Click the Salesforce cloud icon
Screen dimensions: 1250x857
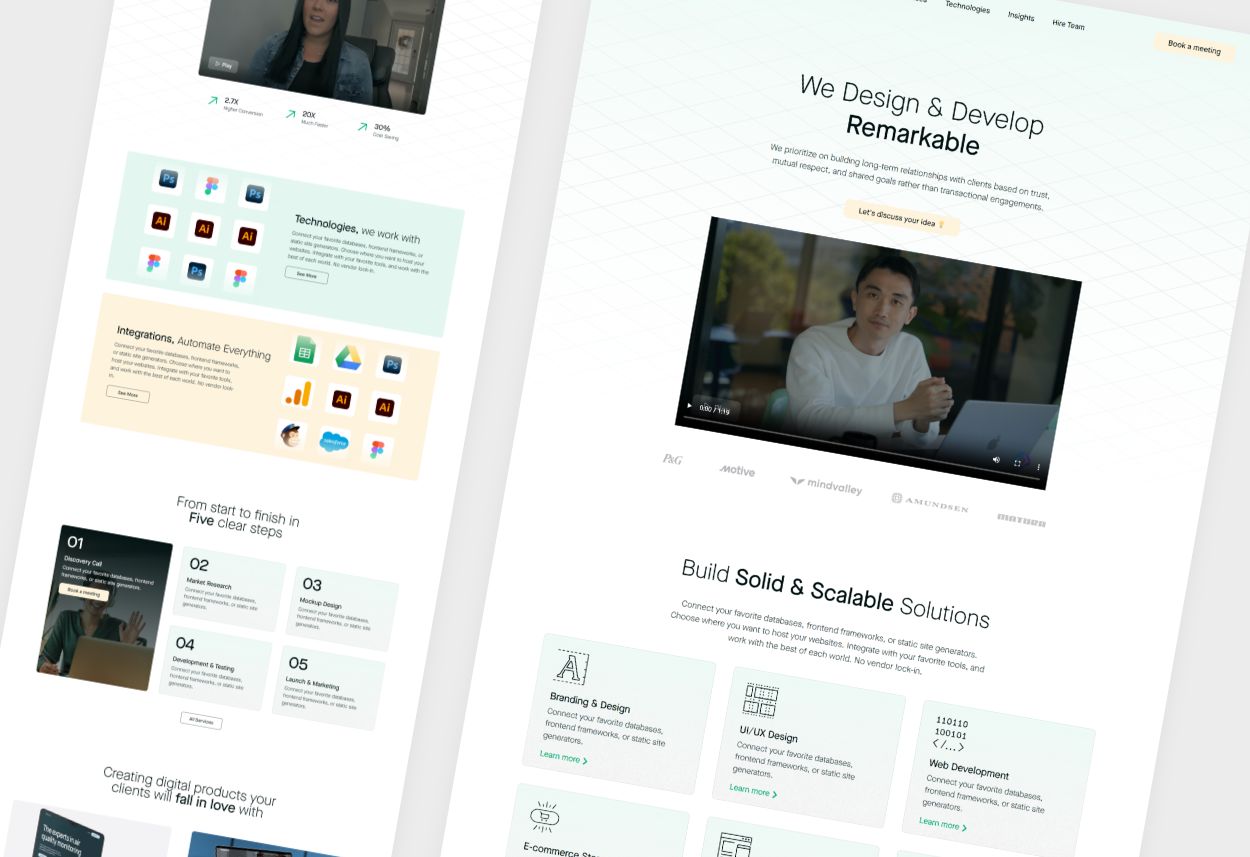334,442
